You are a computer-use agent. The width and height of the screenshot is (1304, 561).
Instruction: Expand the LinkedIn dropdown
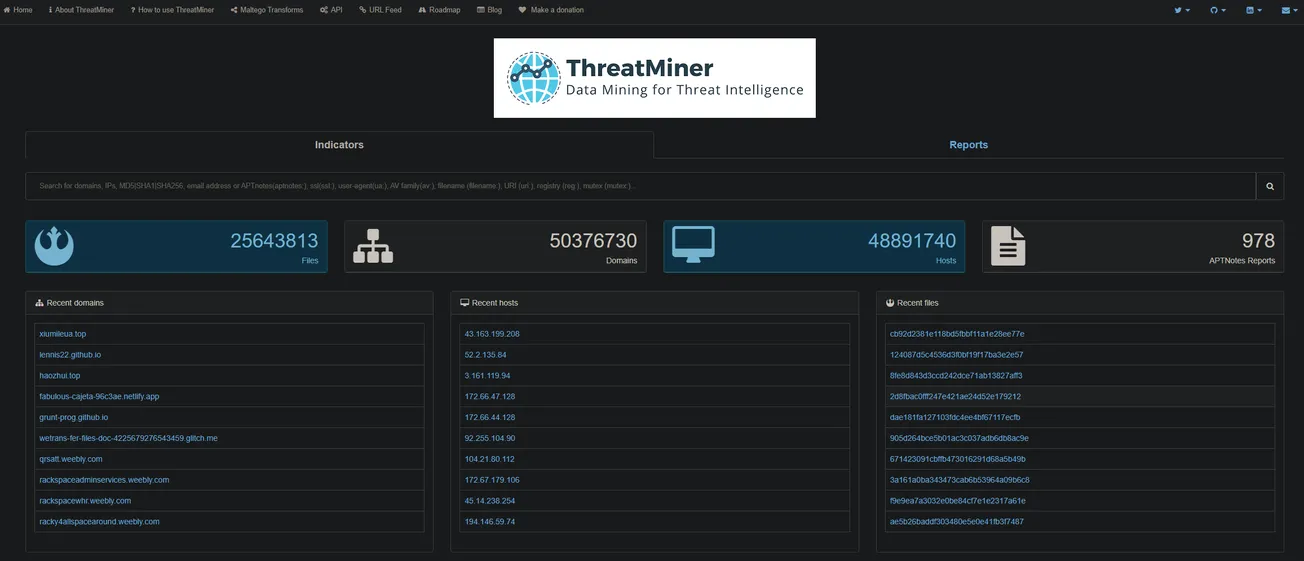[x=1254, y=10]
